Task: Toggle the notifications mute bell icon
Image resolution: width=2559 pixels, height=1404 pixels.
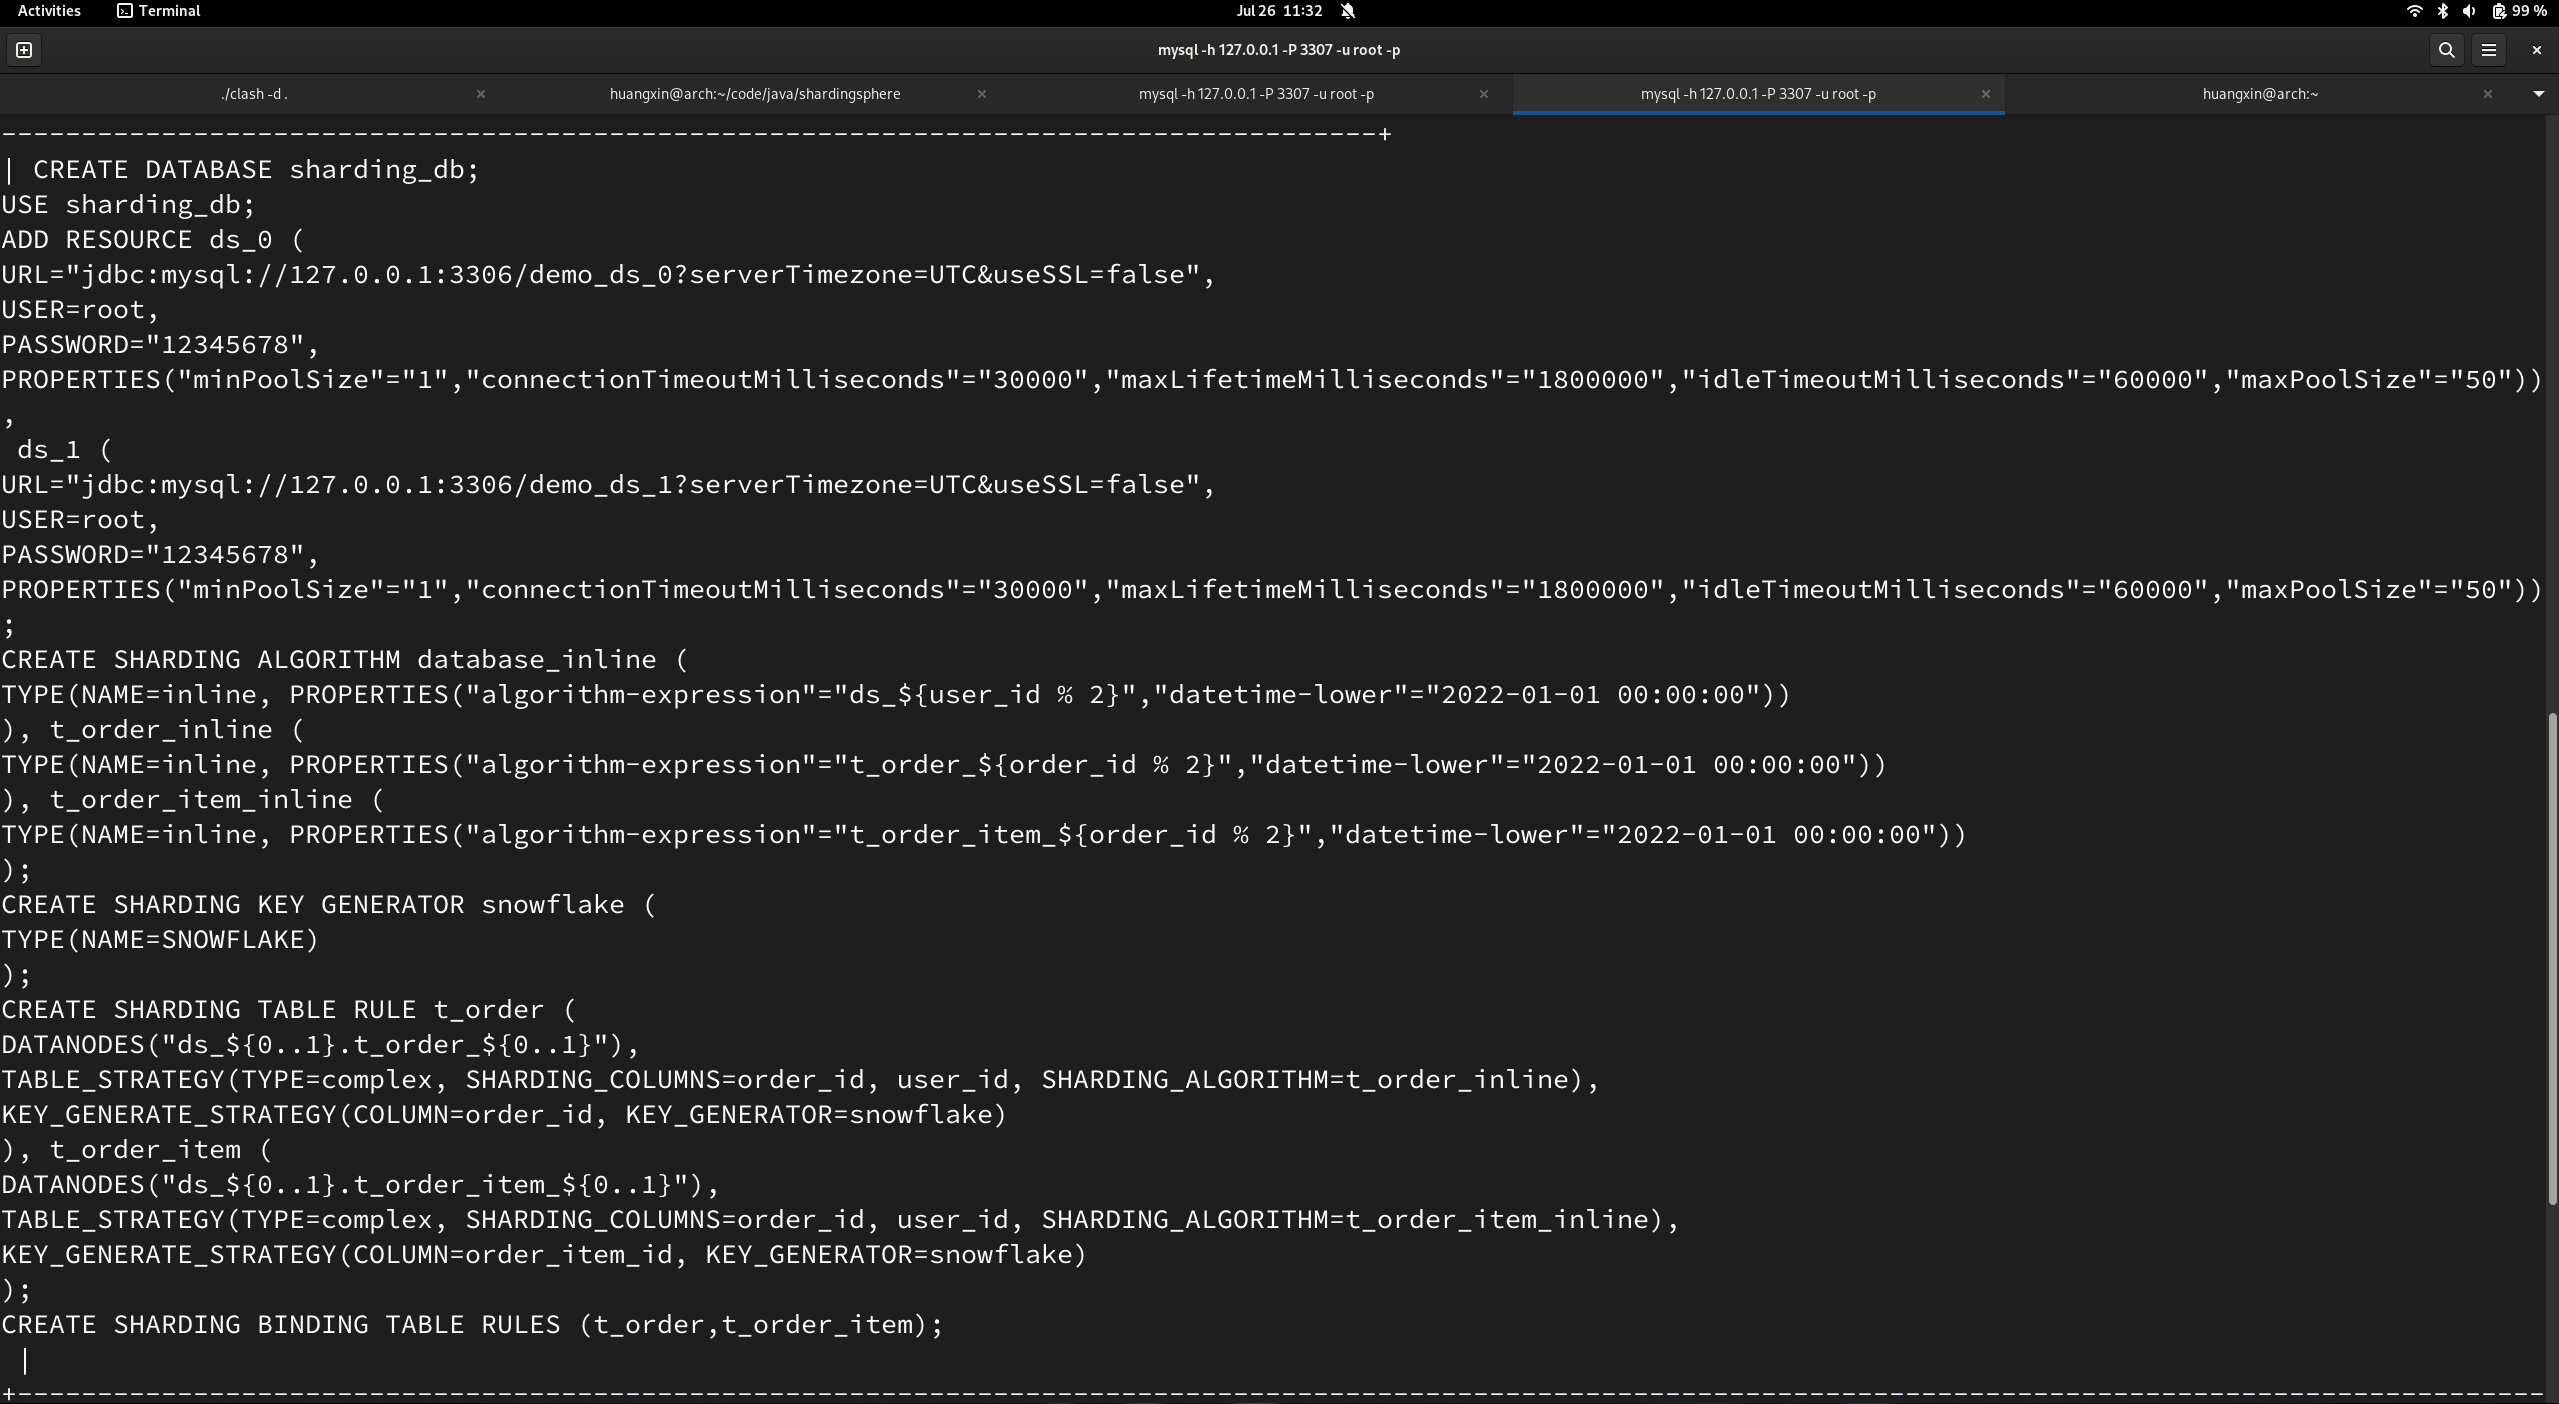Action: (1347, 11)
